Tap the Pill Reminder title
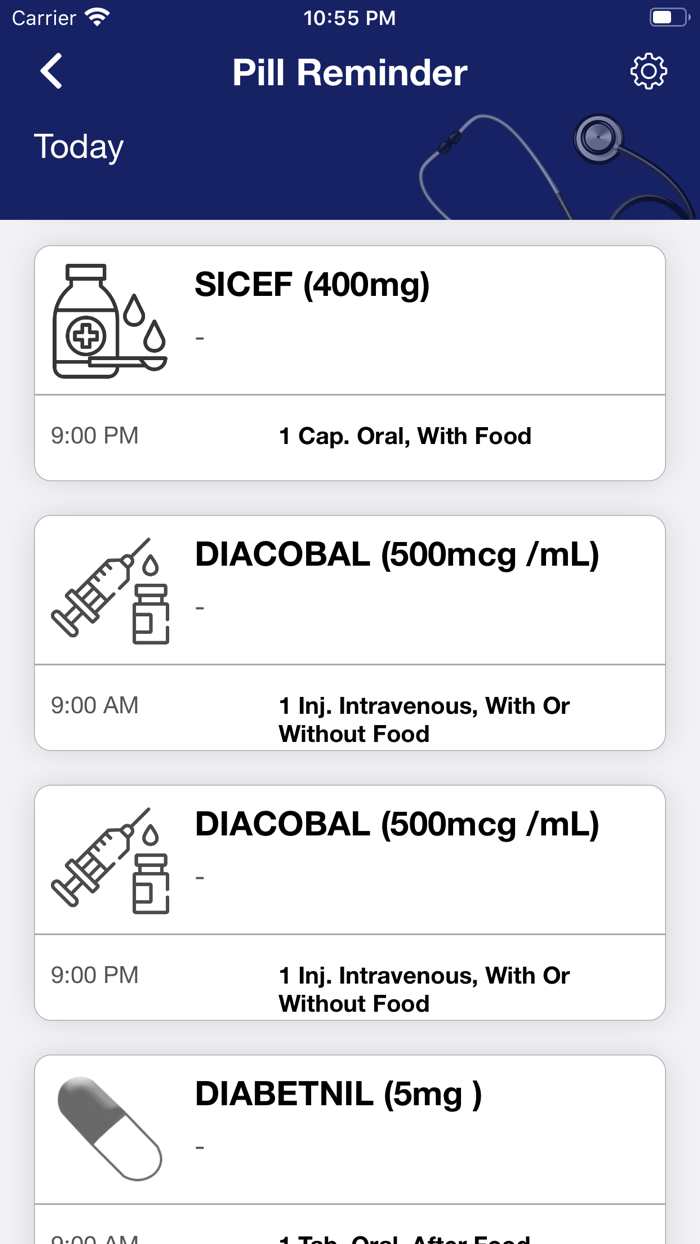The image size is (700, 1244). point(349,71)
